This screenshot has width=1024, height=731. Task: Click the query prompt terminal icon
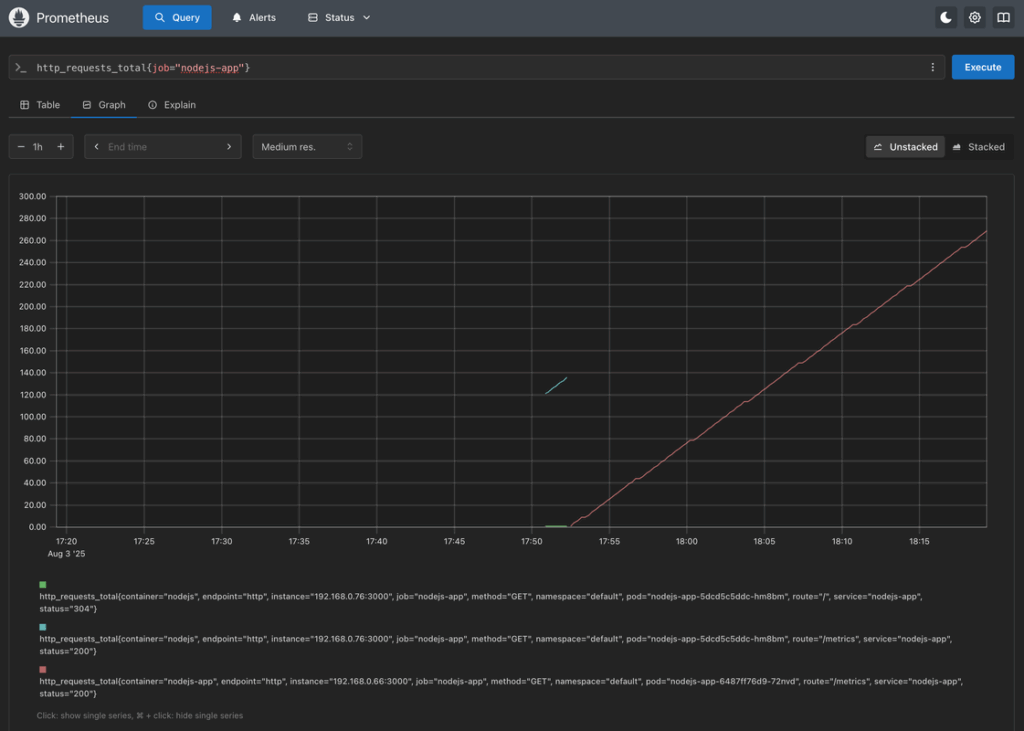(21, 67)
